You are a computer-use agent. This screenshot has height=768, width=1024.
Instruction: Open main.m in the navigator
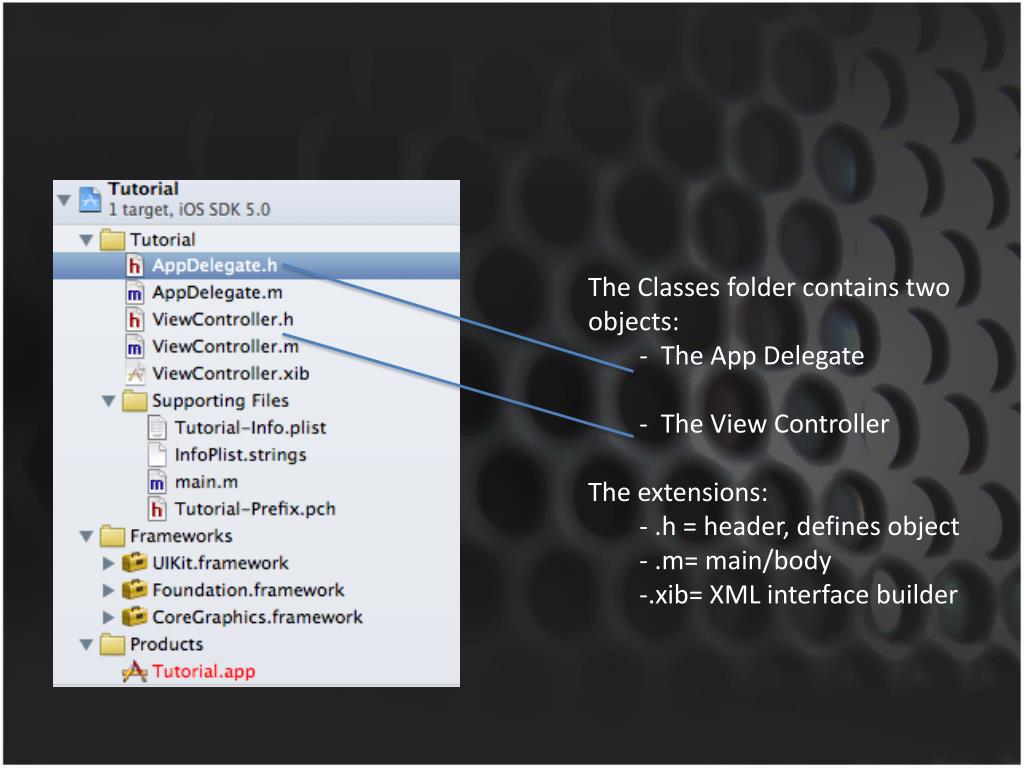tap(206, 482)
